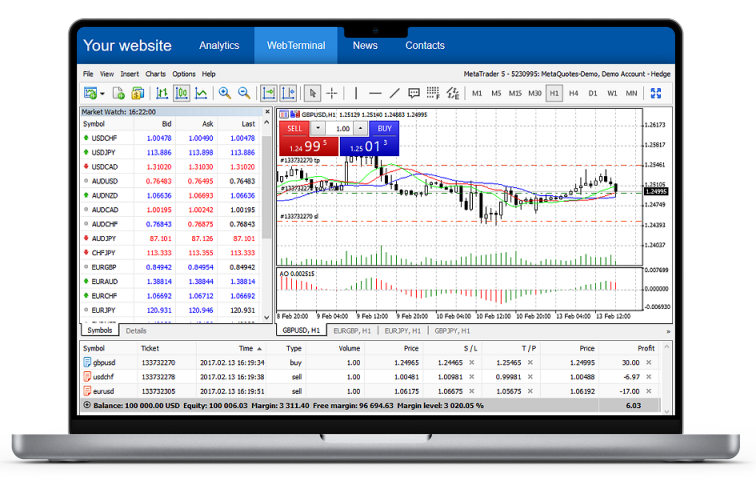Decrease trade volume with down arrow
756x489 pixels.
coord(318,129)
